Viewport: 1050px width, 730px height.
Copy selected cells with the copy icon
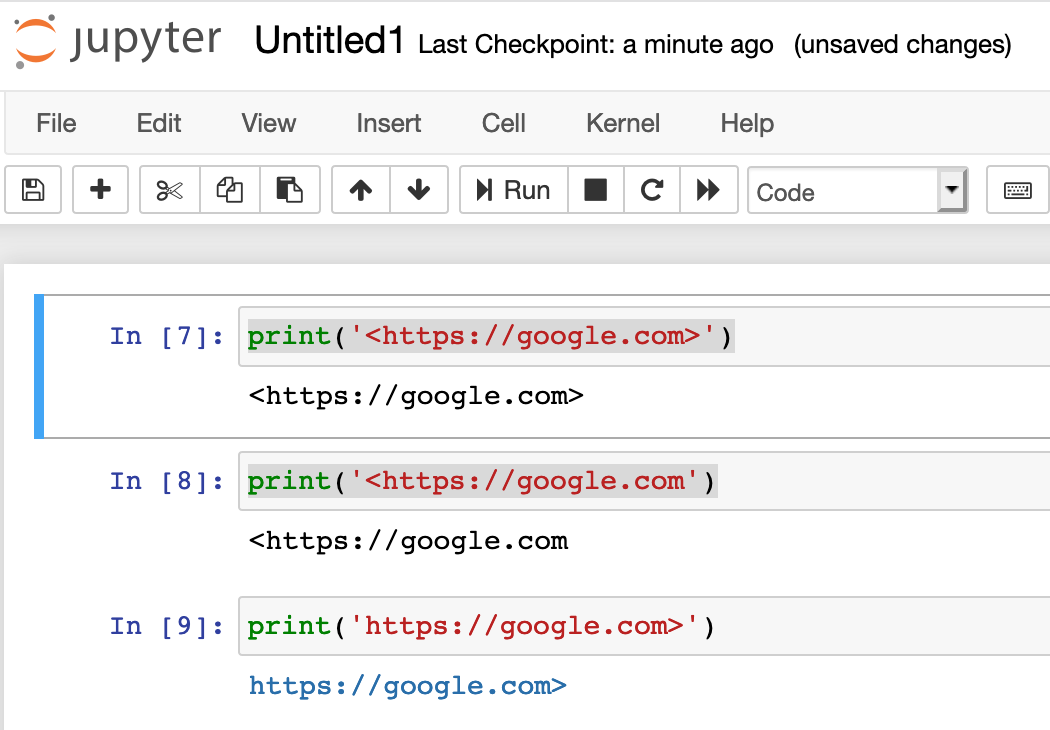229,190
